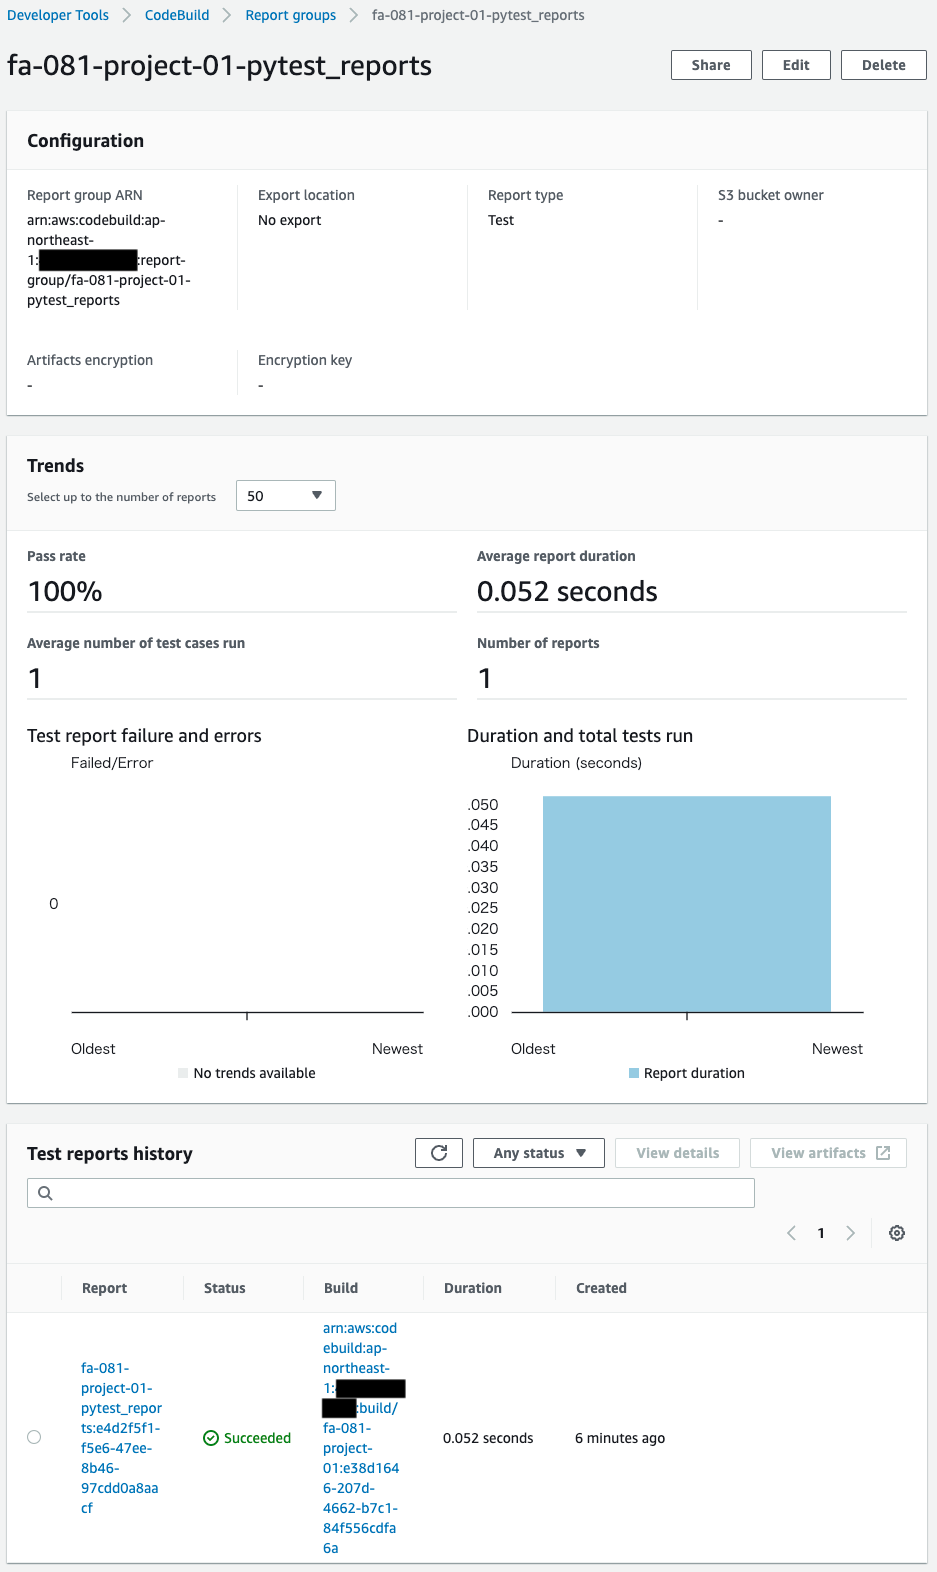Expand the Any status filter dropdown
Viewport: 937px width, 1572px height.
(x=538, y=1153)
